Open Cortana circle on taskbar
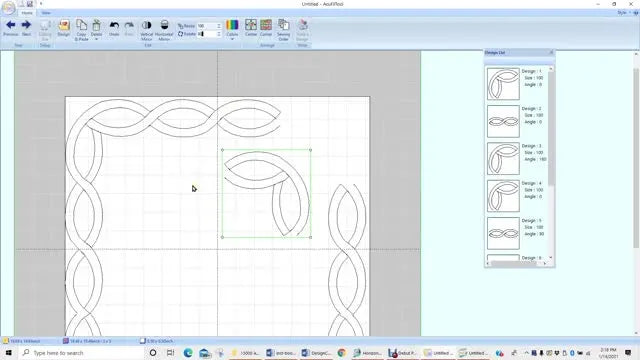This screenshot has width=640, height=360. click(153, 353)
